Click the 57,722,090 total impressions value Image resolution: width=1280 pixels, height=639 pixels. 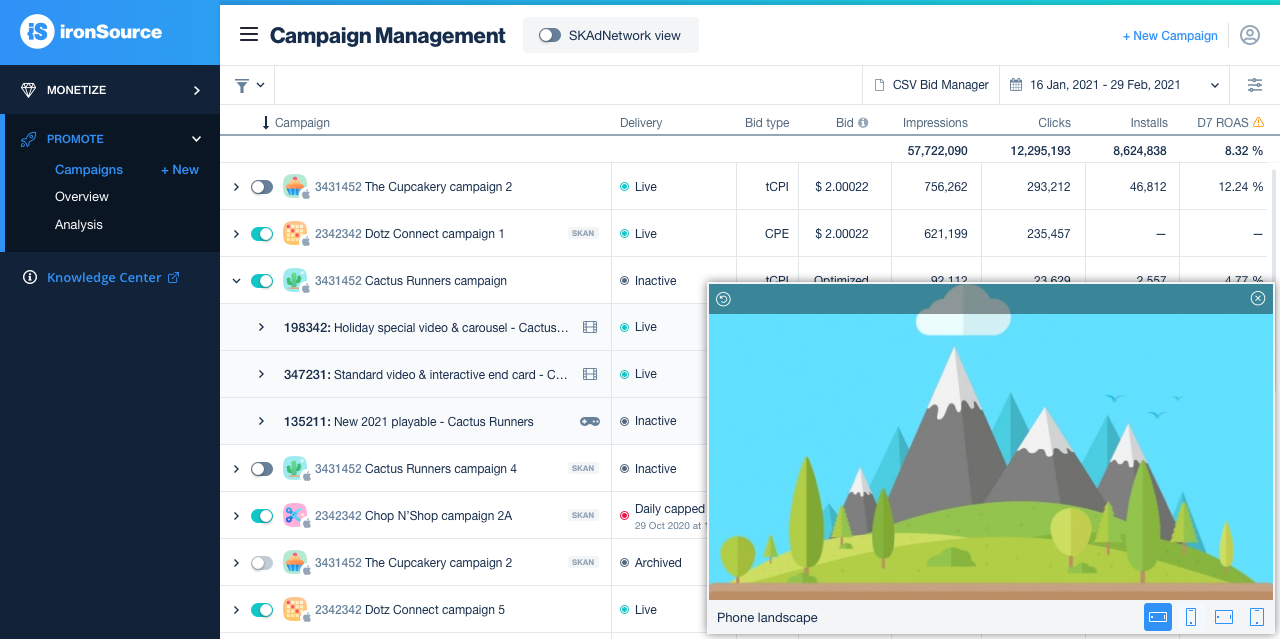tap(937, 151)
